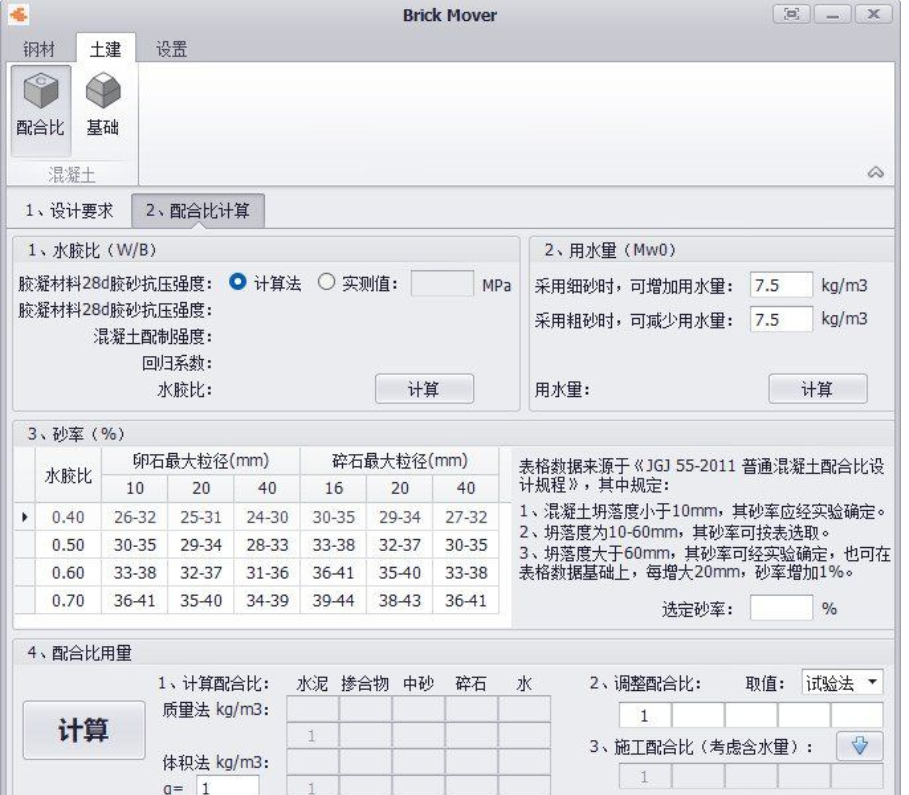Click the 0.60 water-binder ratio cell

(x=68, y=572)
